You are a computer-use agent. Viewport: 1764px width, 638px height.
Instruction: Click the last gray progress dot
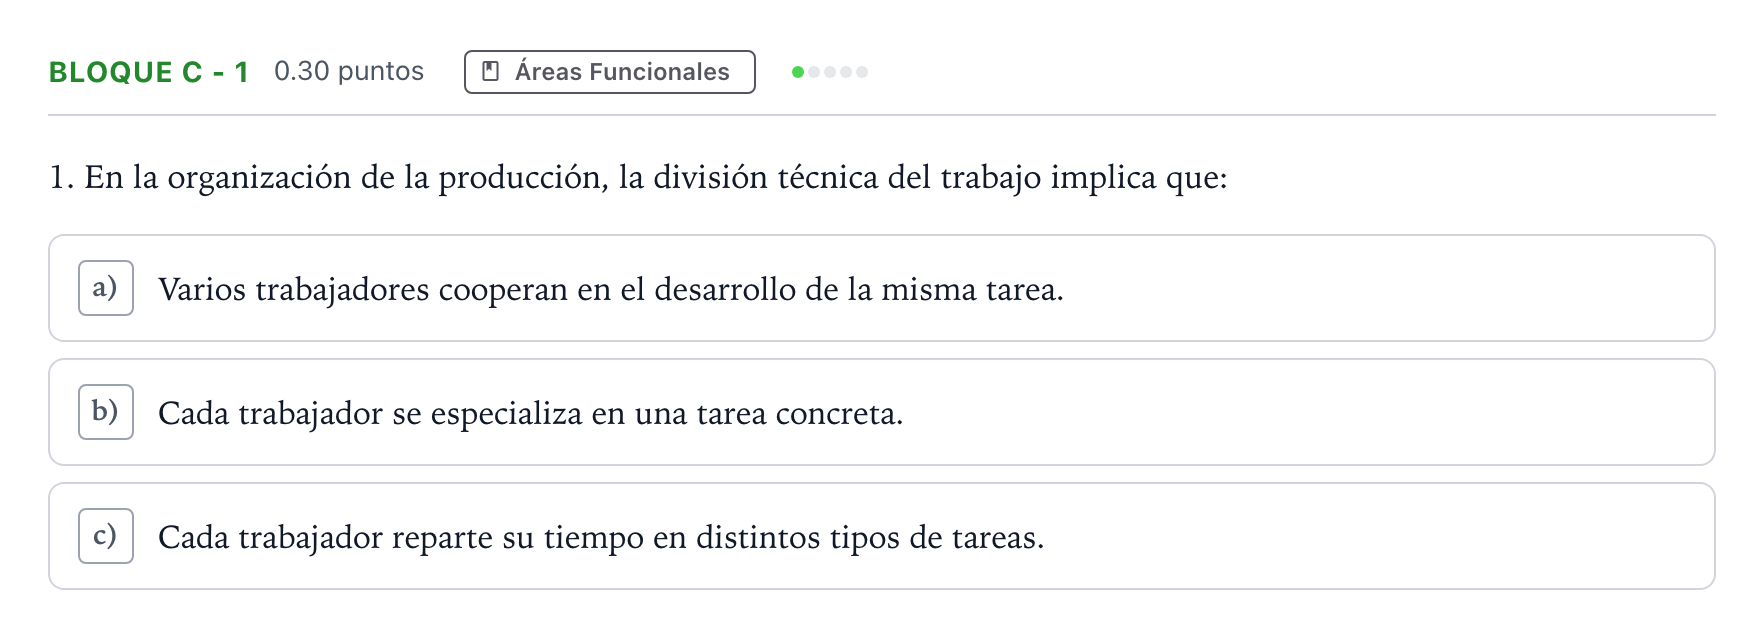click(x=862, y=72)
